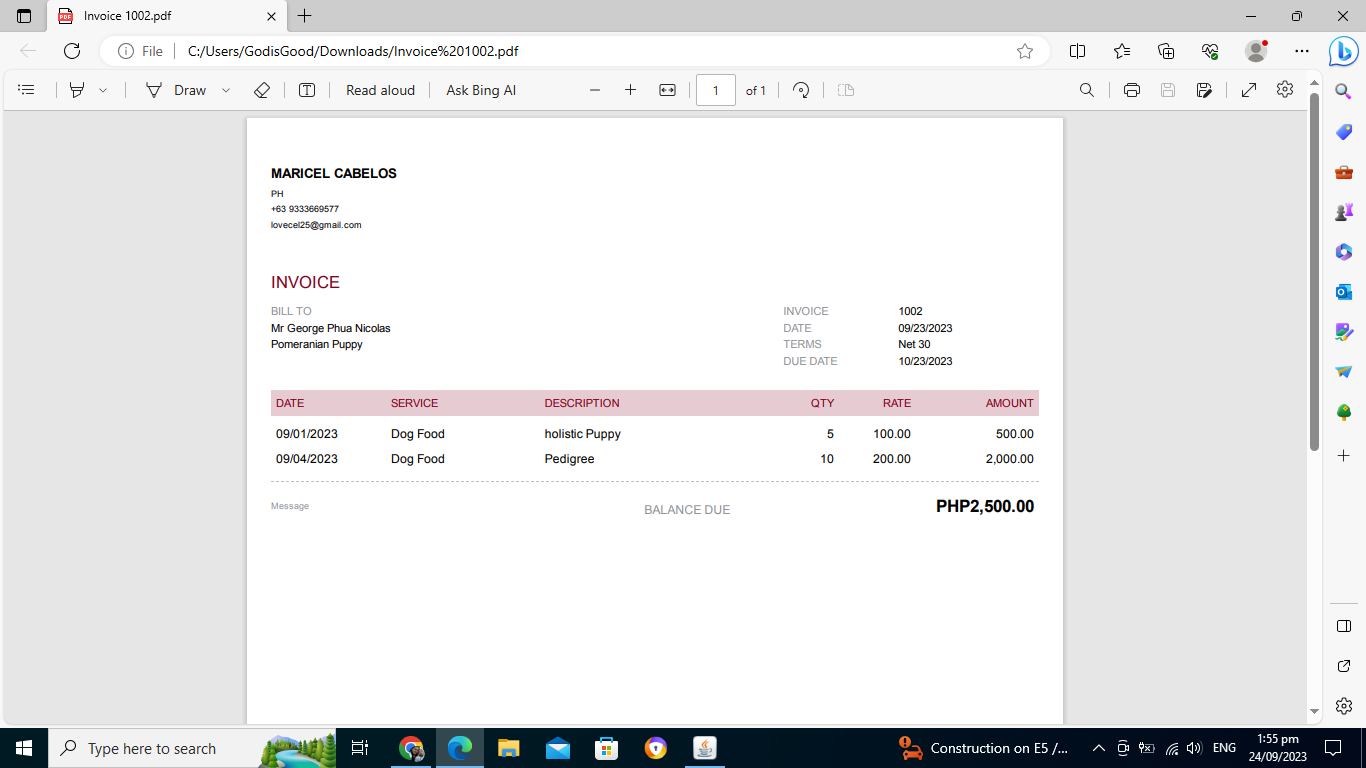Focus the page number field
1366x768 pixels.
point(716,90)
